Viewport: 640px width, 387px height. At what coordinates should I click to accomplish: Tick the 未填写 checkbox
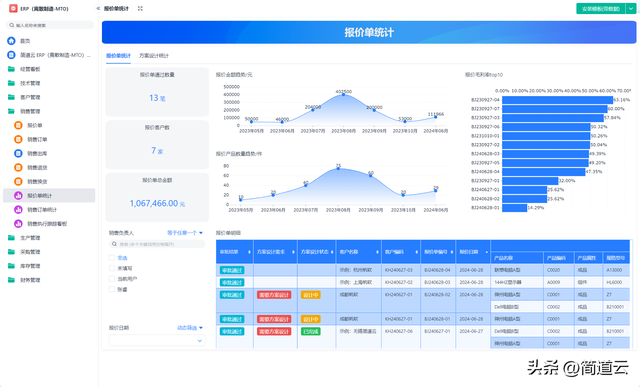[111, 268]
